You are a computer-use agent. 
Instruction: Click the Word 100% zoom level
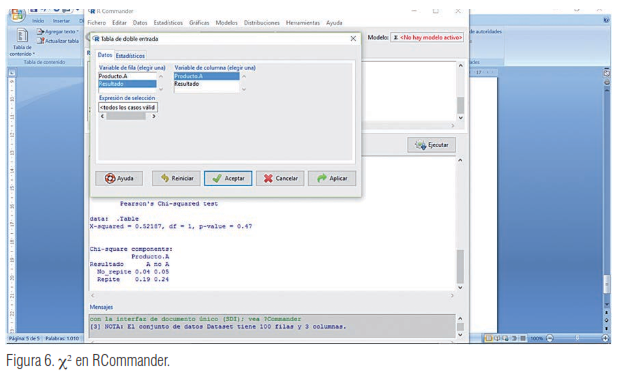click(536, 339)
